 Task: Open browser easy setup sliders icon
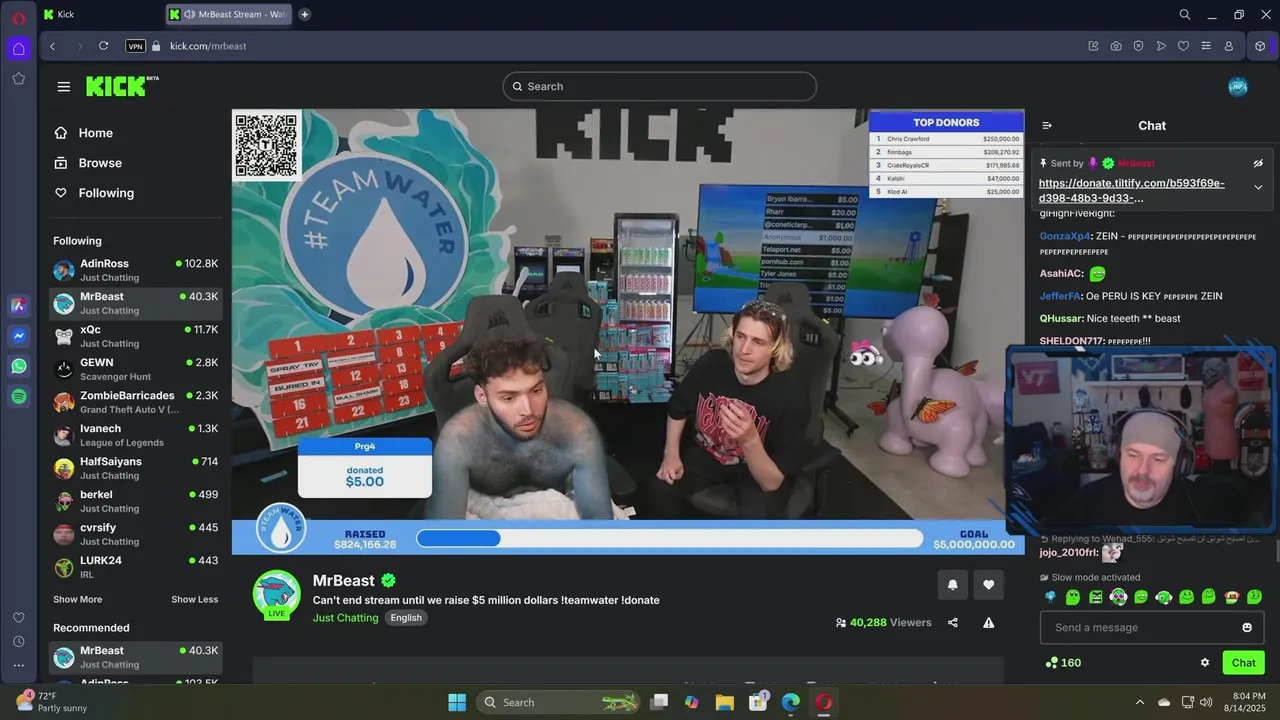[x=1206, y=46]
